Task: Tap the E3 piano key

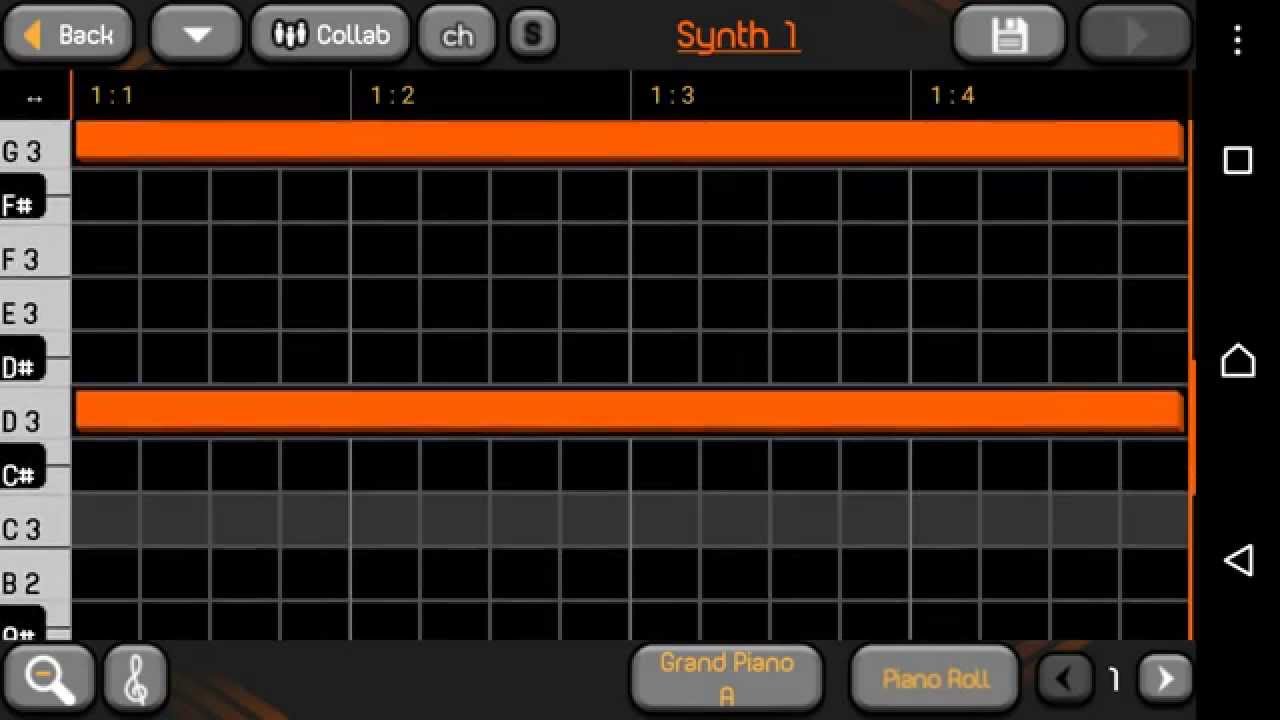Action: coord(35,309)
